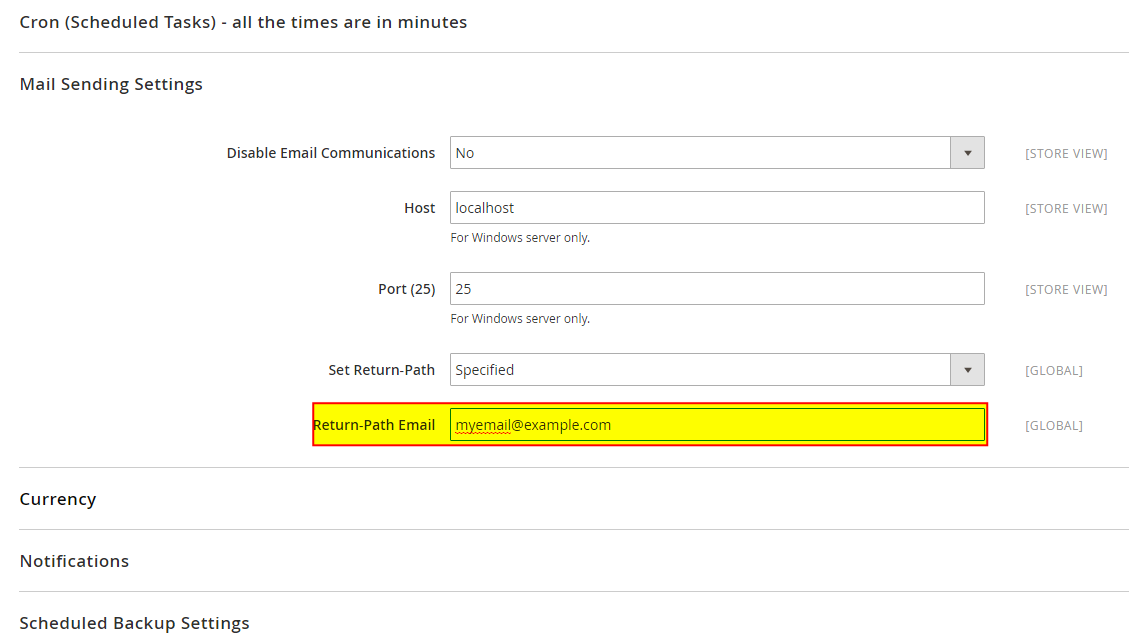Click the Set Return-Path dropdown arrow

coord(967,370)
